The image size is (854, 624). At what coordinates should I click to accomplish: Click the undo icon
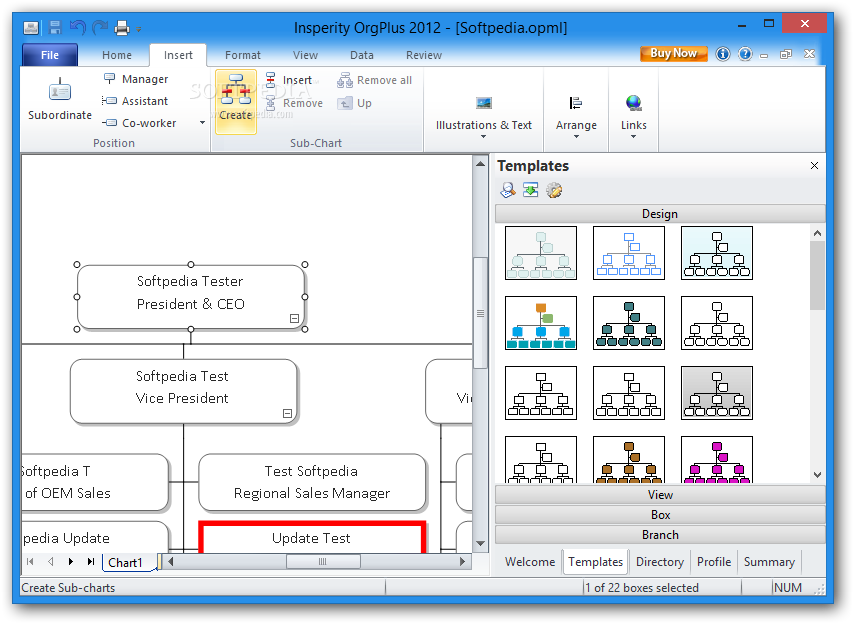click(x=78, y=27)
